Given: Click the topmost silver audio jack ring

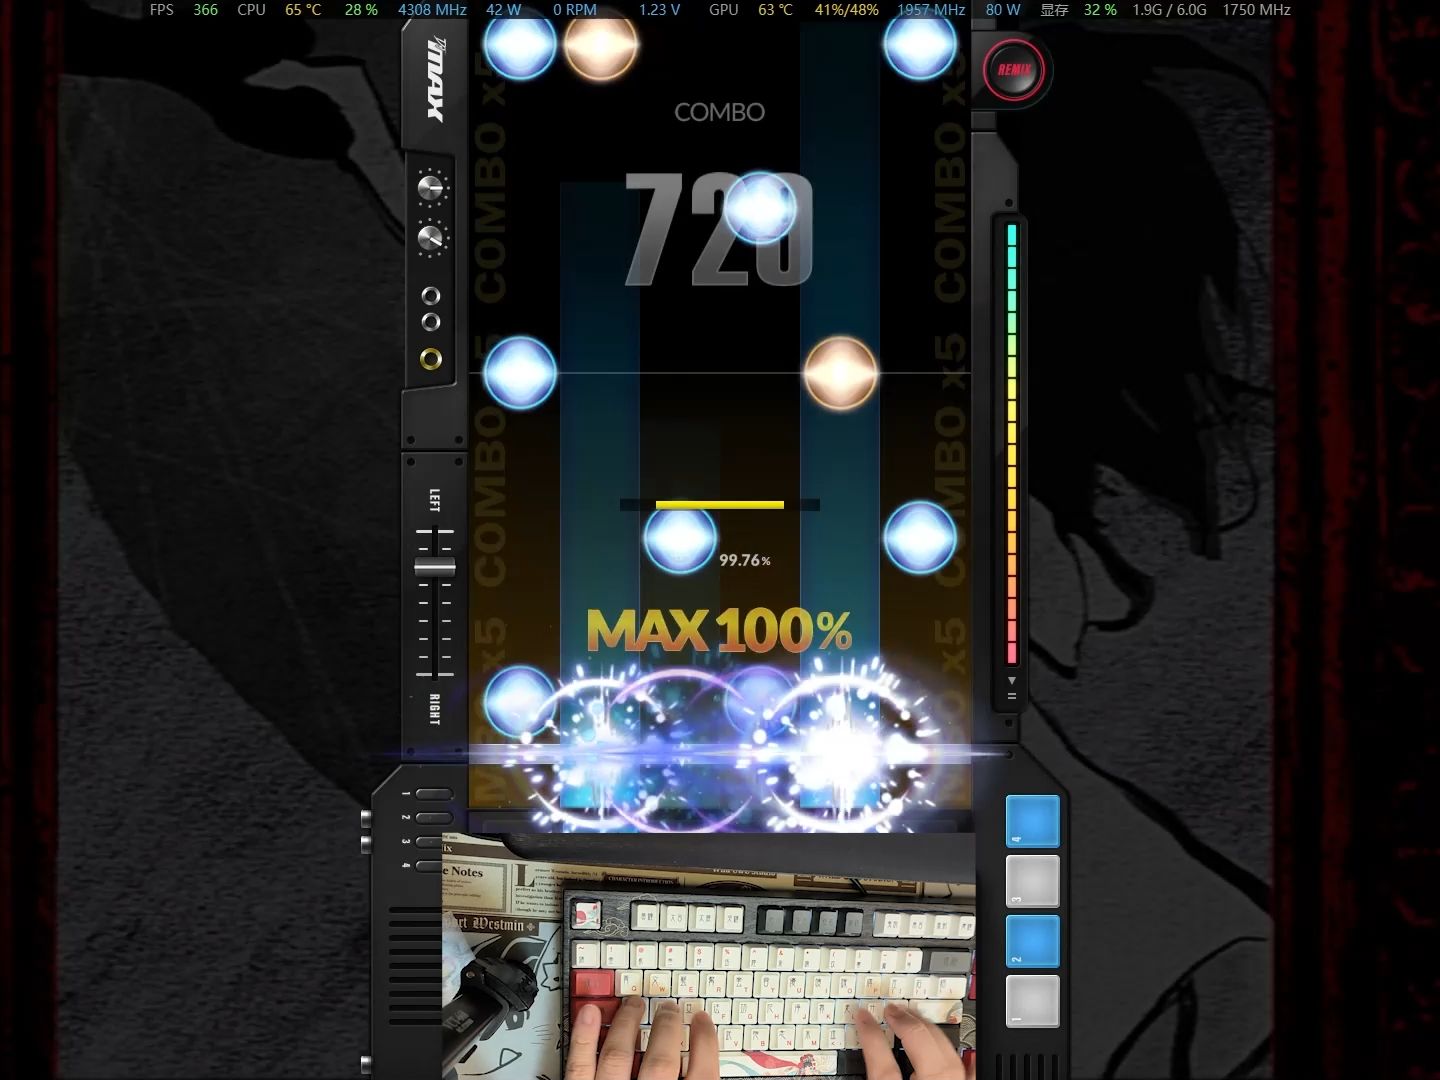Looking at the screenshot, I should [431, 296].
